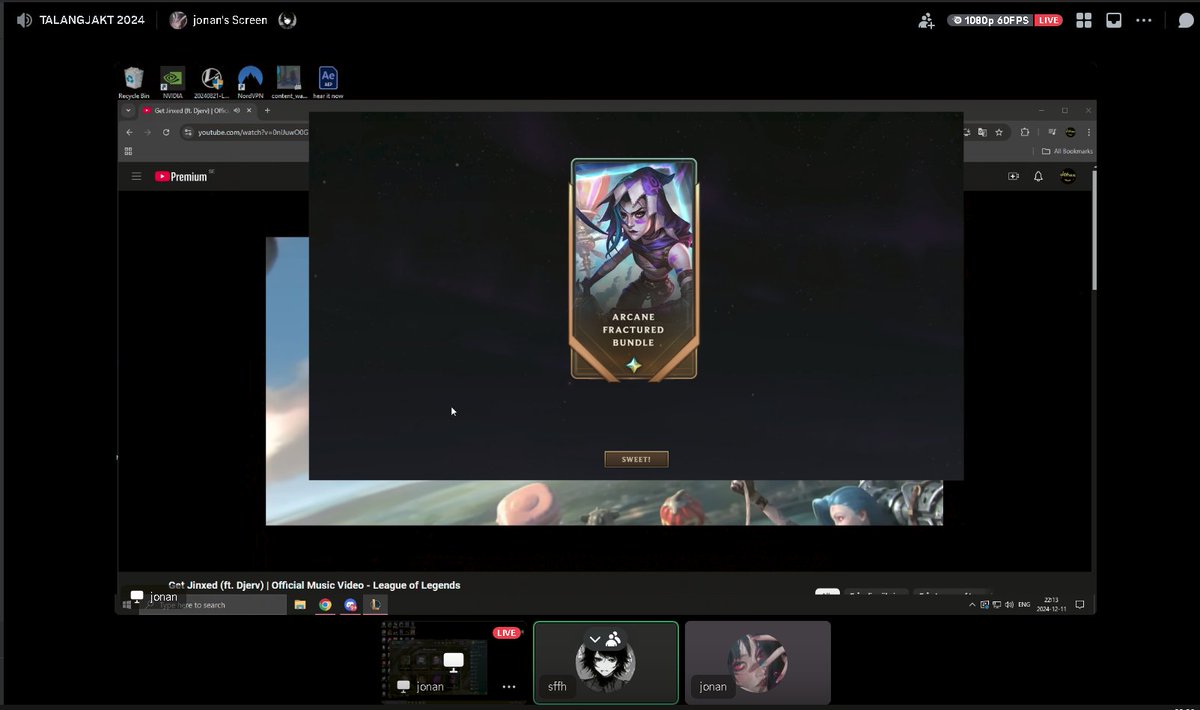Open a new Chrome tab with plus
Screen dimensions: 1200x710
tap(267, 110)
